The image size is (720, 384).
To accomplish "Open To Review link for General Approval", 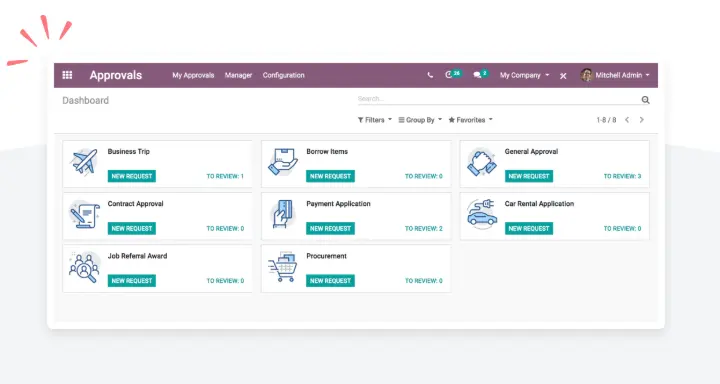I will click(x=622, y=176).
